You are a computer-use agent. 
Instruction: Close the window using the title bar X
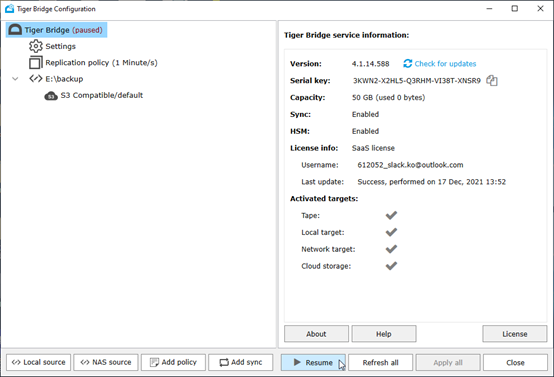(x=541, y=8)
